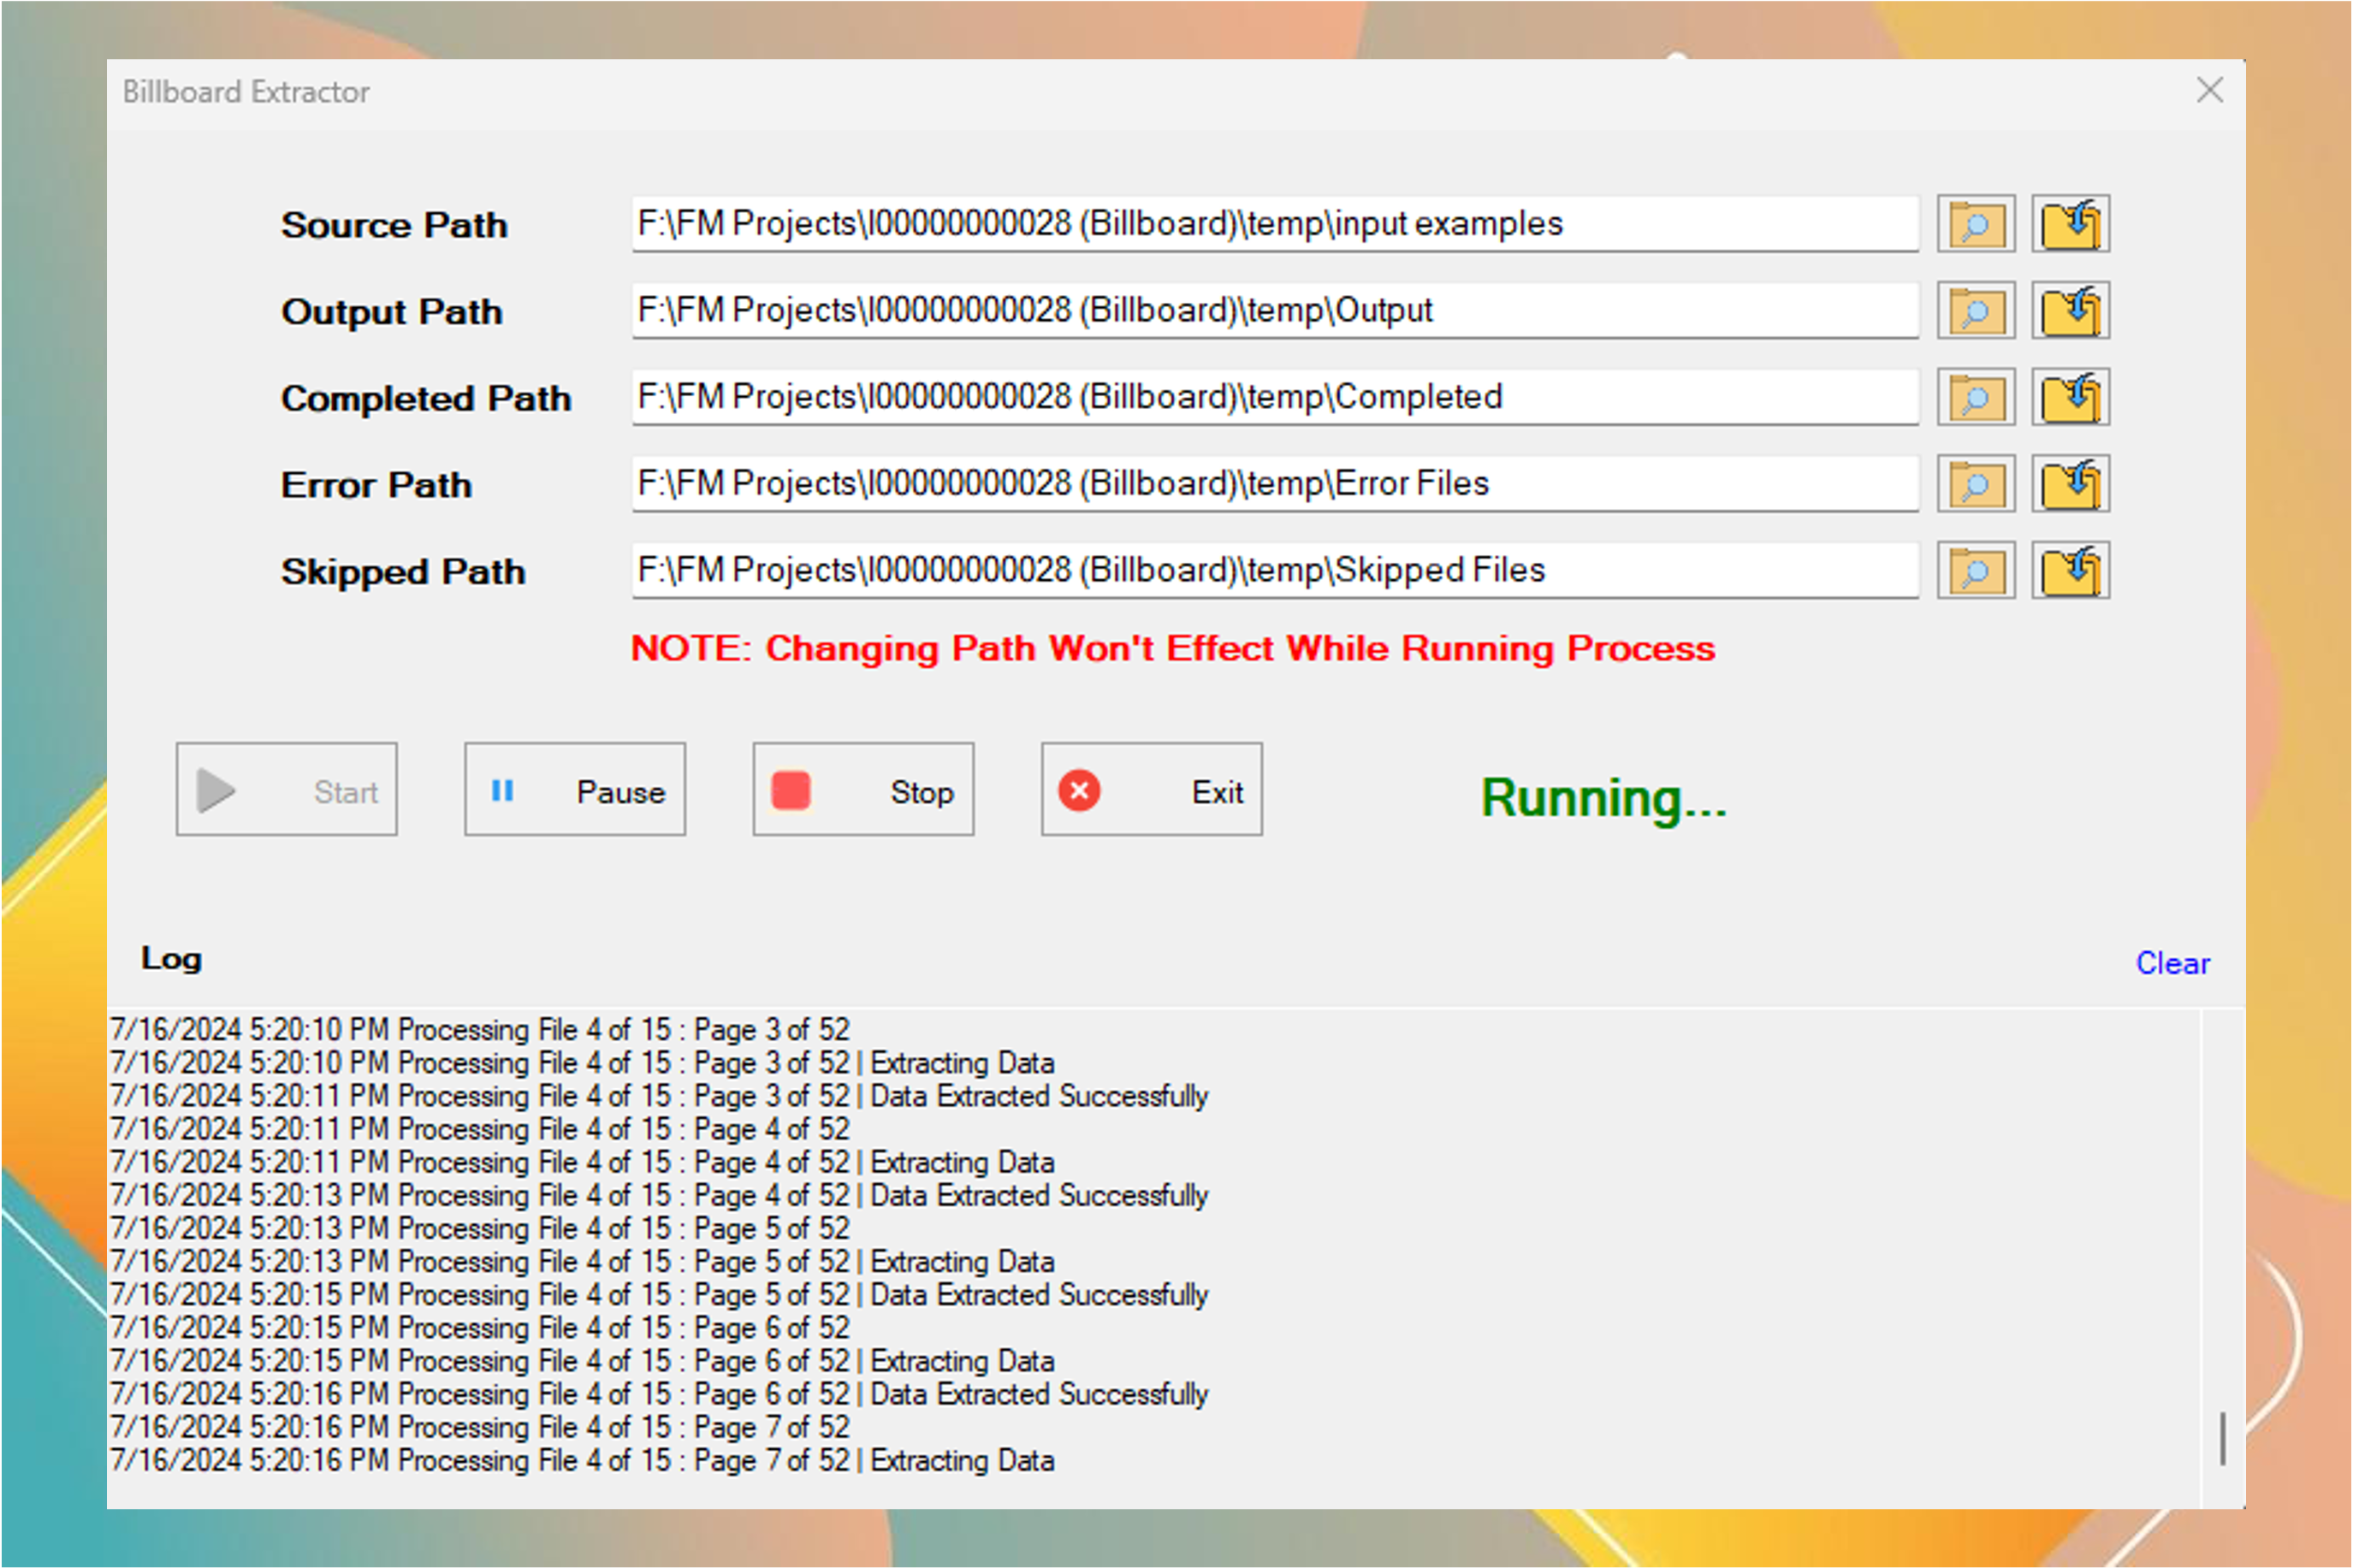Select log line 'Page 4 of 52 | Data Extracted Successfully'

659,1195
